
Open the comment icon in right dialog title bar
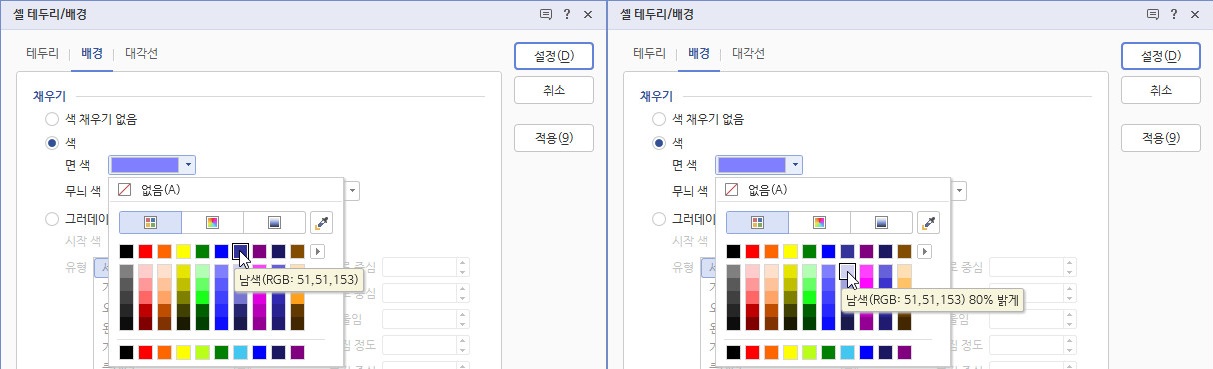(x=1152, y=14)
